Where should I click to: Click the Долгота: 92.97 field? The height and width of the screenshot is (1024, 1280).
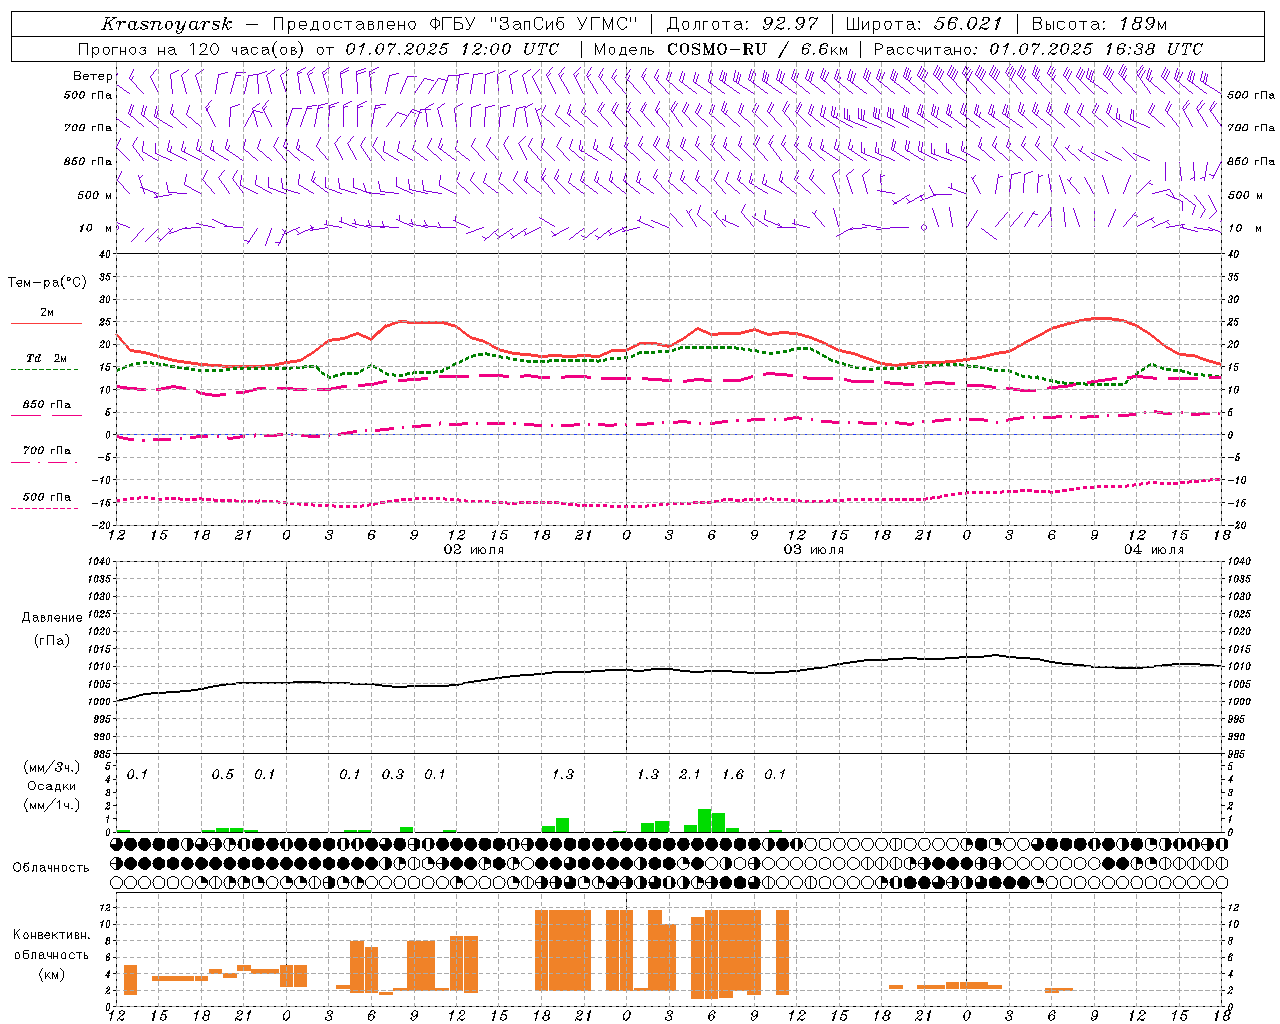pos(741,24)
